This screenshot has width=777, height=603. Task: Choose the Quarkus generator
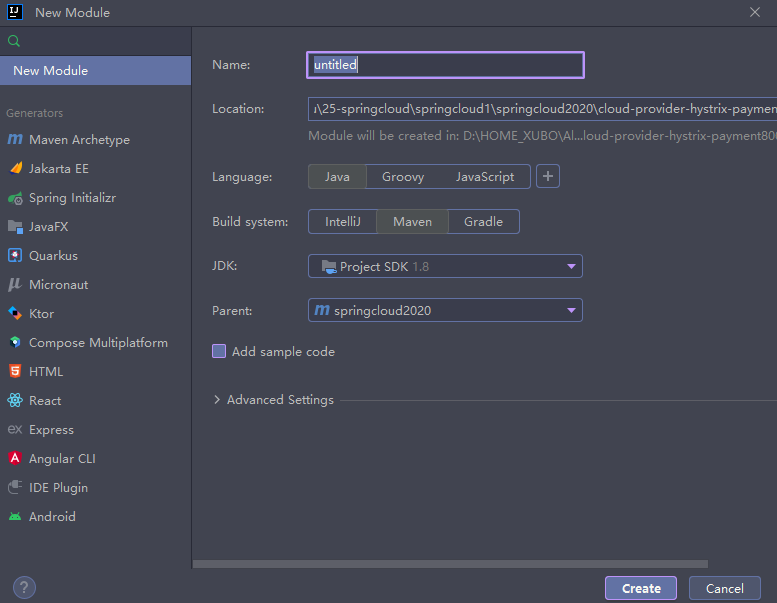pyautogui.click(x=95, y=256)
